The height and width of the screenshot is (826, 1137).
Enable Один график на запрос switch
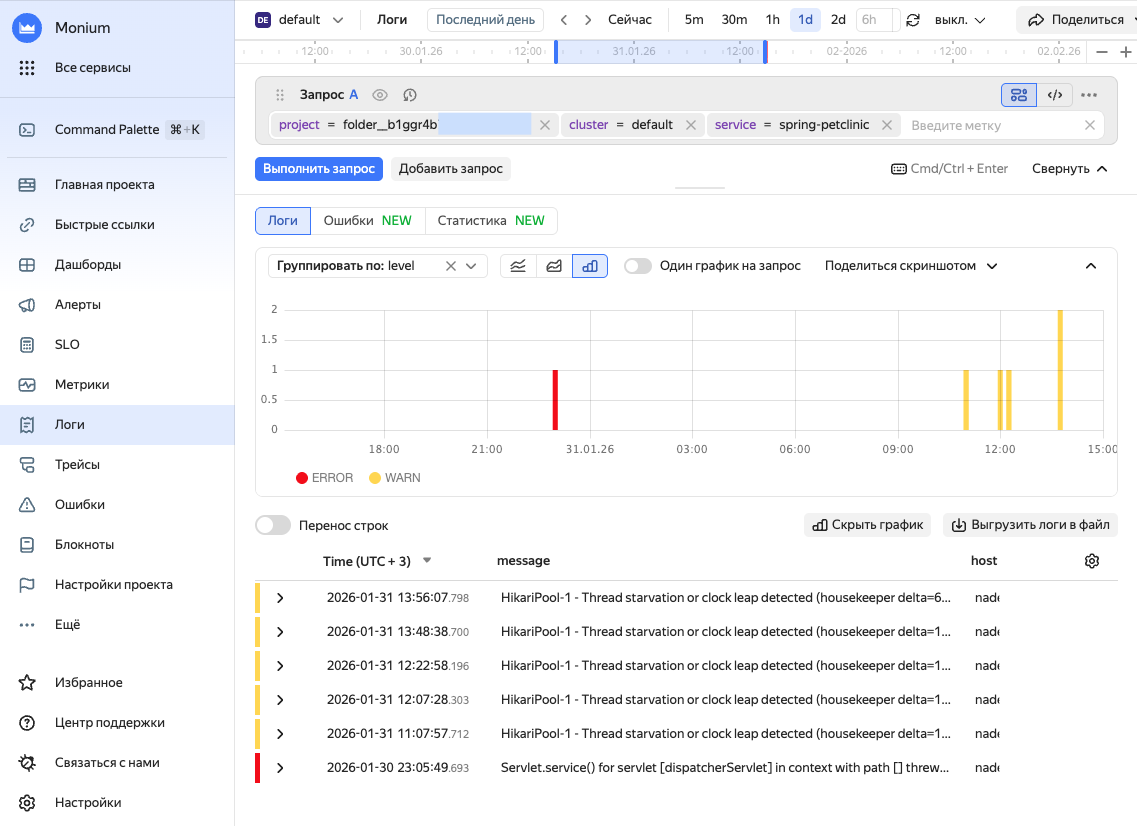click(x=638, y=266)
